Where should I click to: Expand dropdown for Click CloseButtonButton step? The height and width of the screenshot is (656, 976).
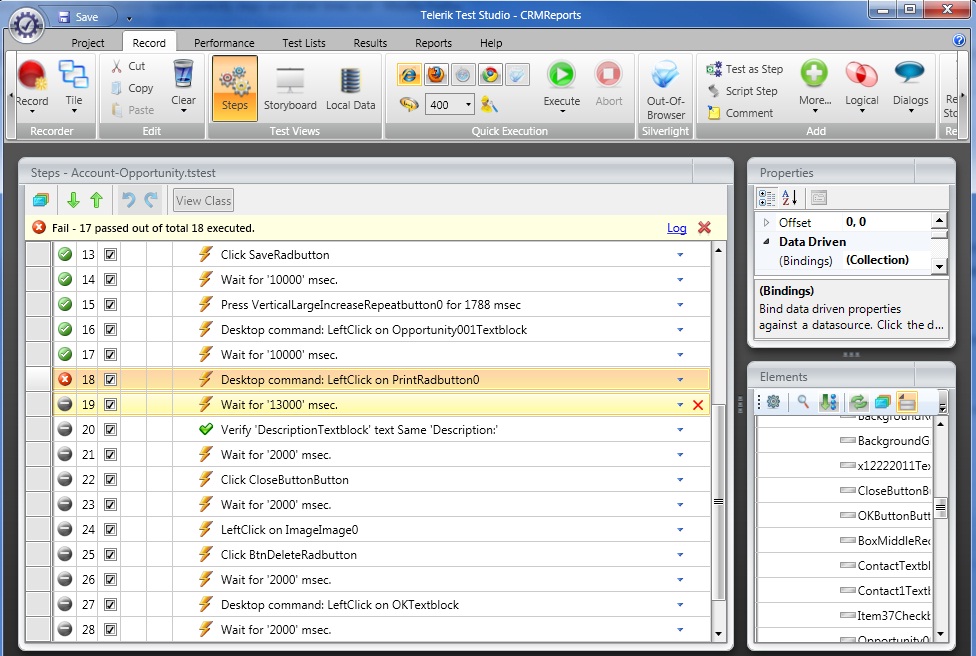pyautogui.click(x=680, y=480)
